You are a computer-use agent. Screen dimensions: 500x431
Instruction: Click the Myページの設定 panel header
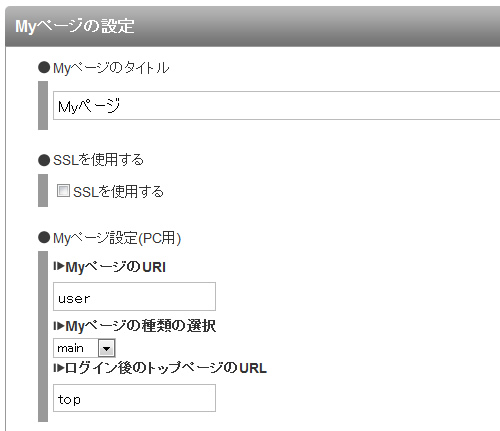(253, 26)
